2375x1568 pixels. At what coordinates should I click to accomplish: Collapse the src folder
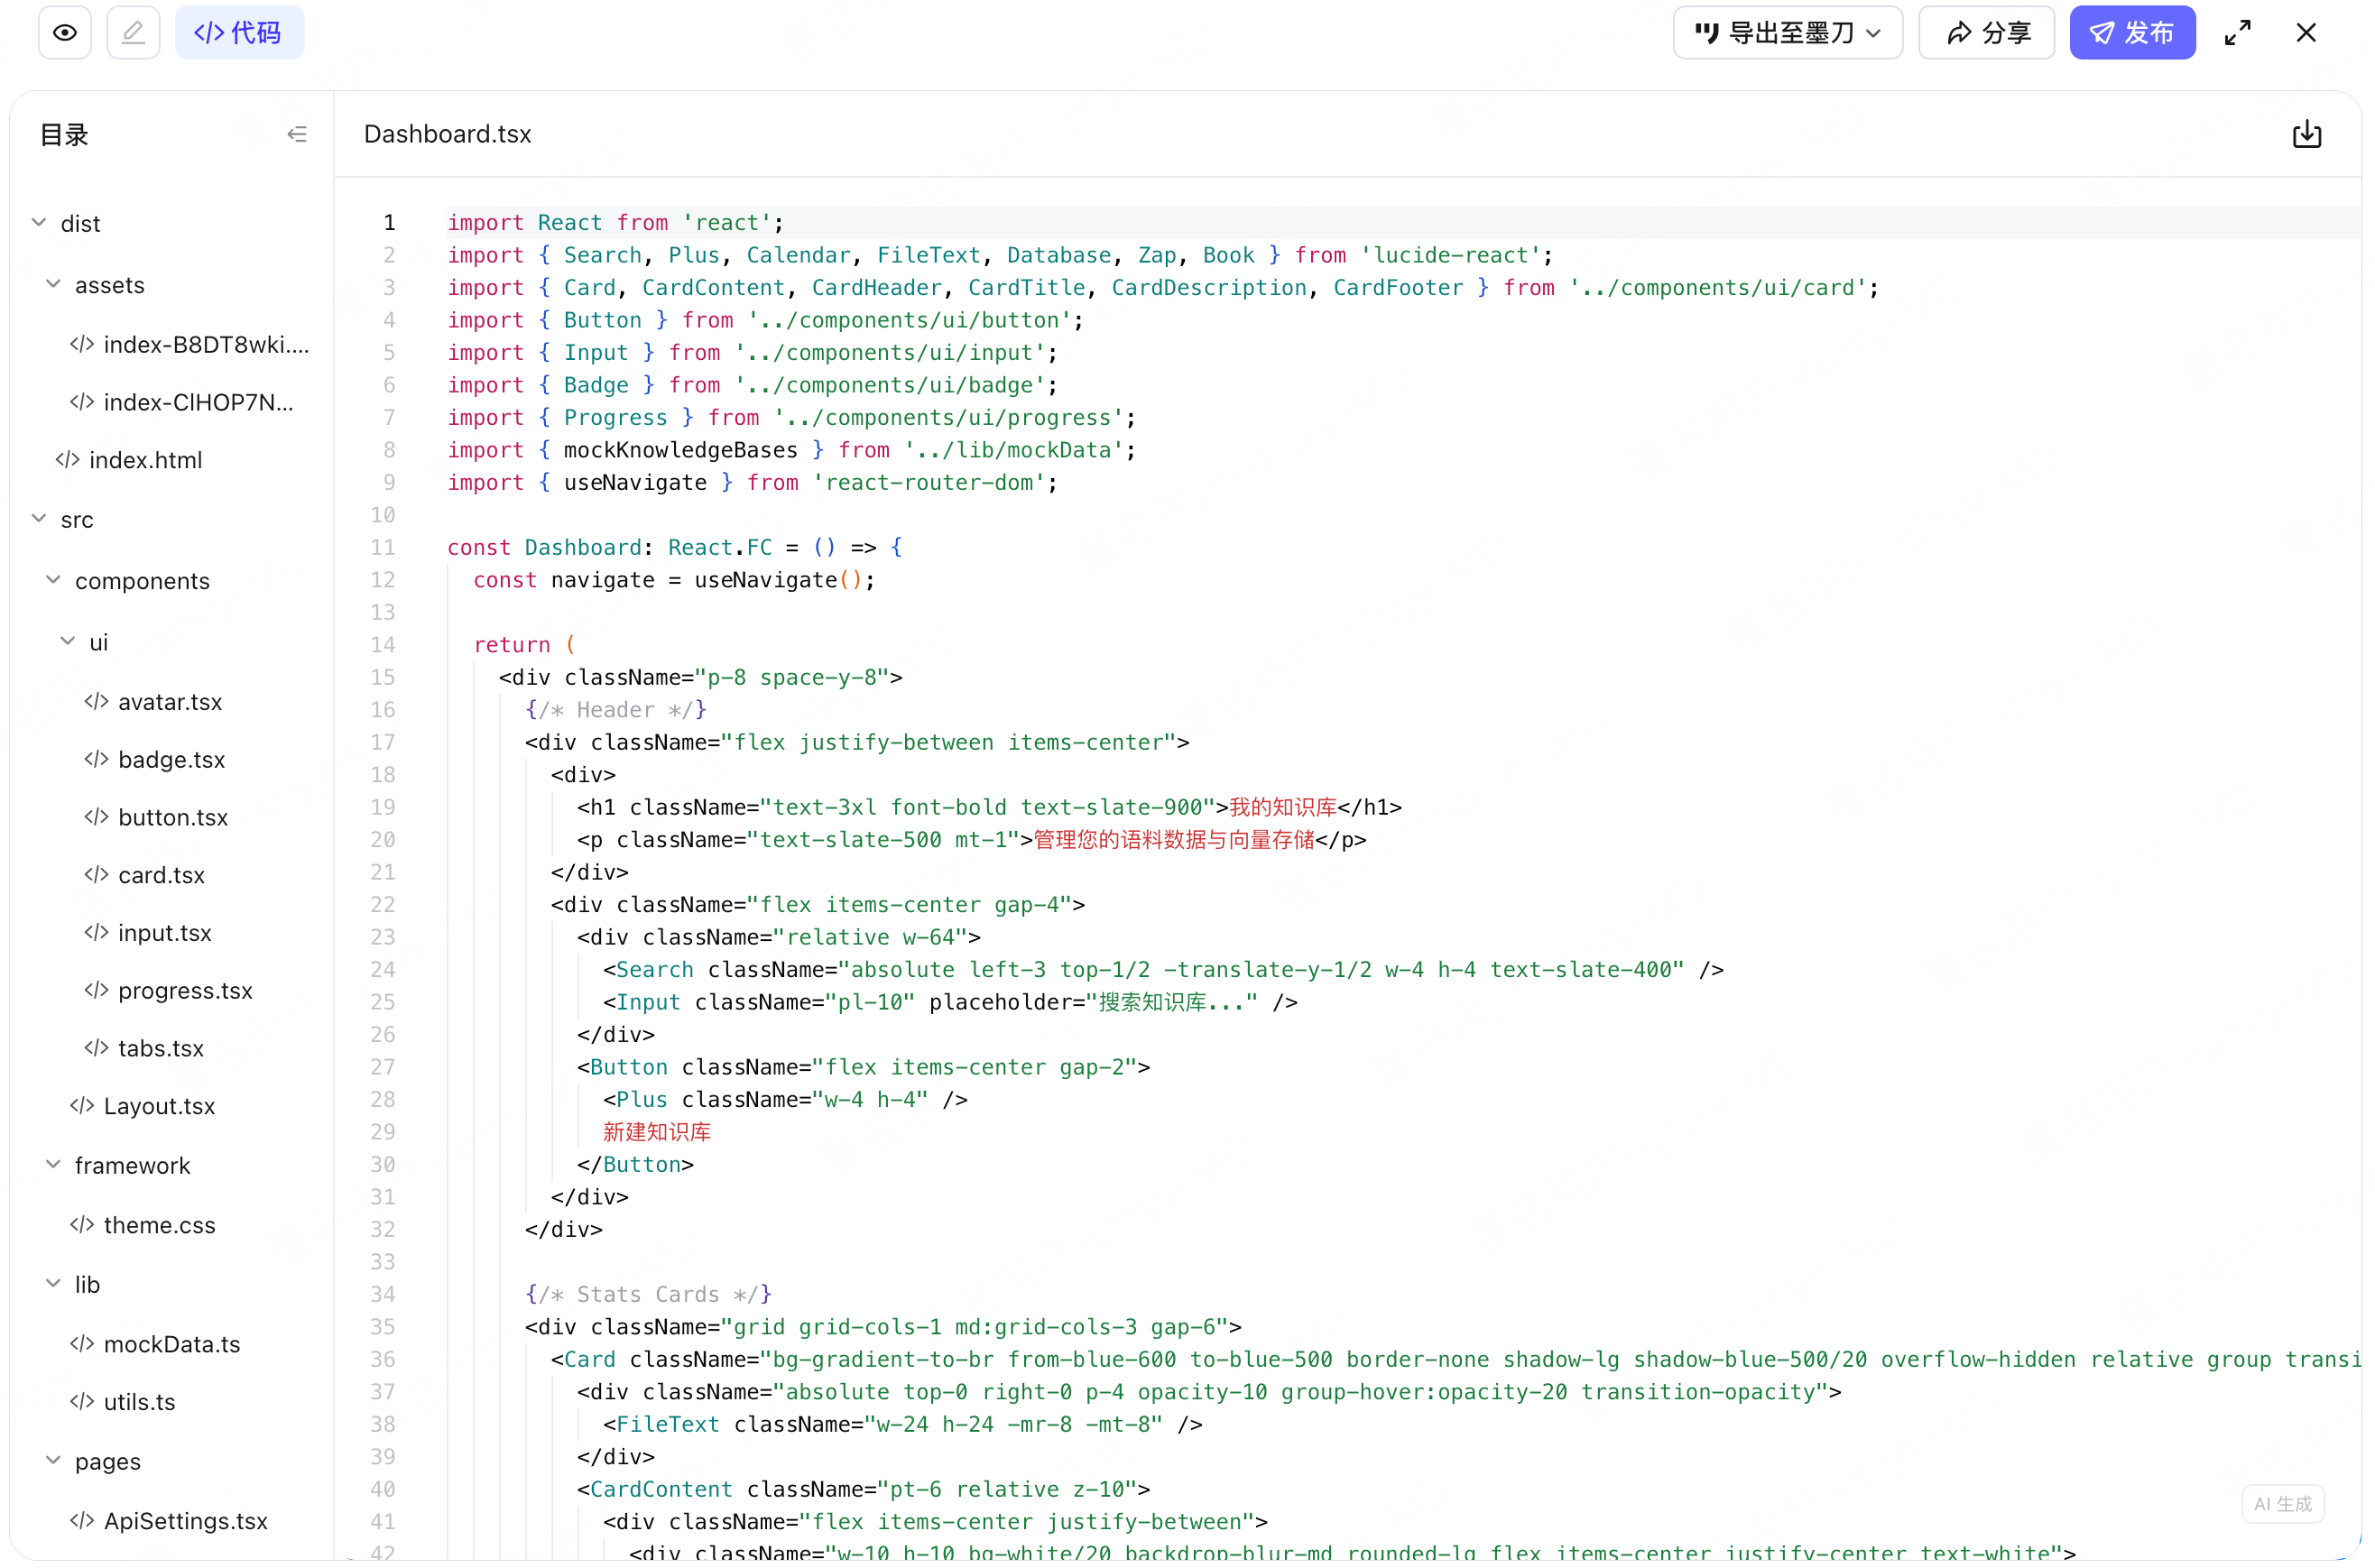click(39, 519)
